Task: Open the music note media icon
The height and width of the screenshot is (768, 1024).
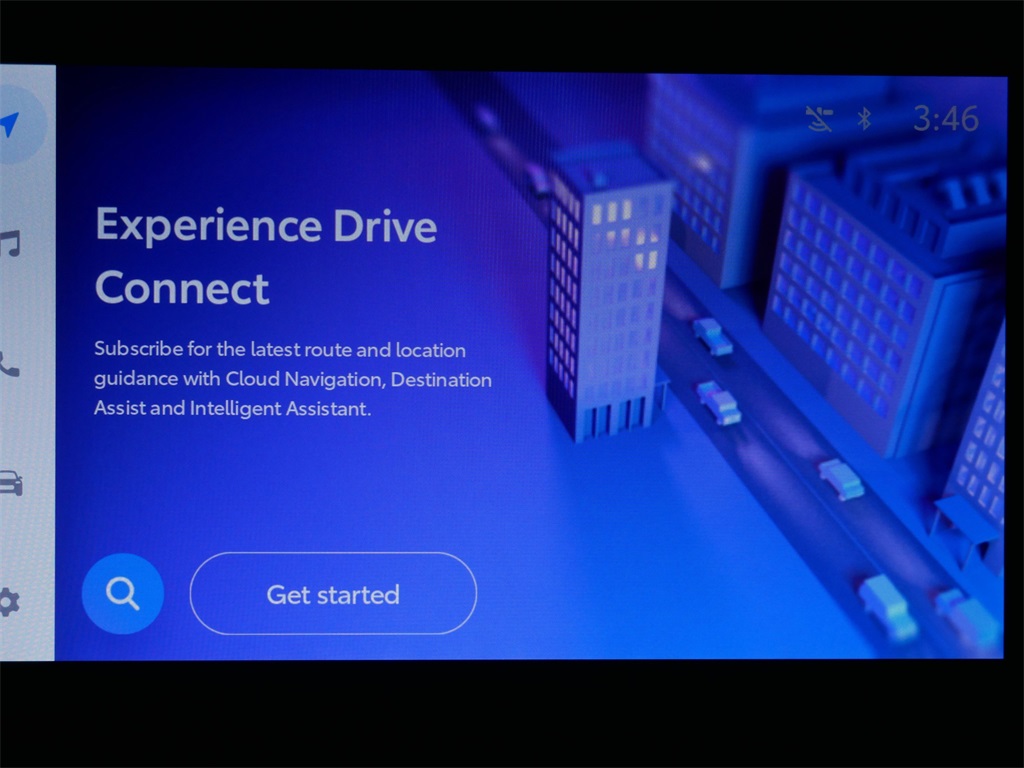Action: [10, 244]
